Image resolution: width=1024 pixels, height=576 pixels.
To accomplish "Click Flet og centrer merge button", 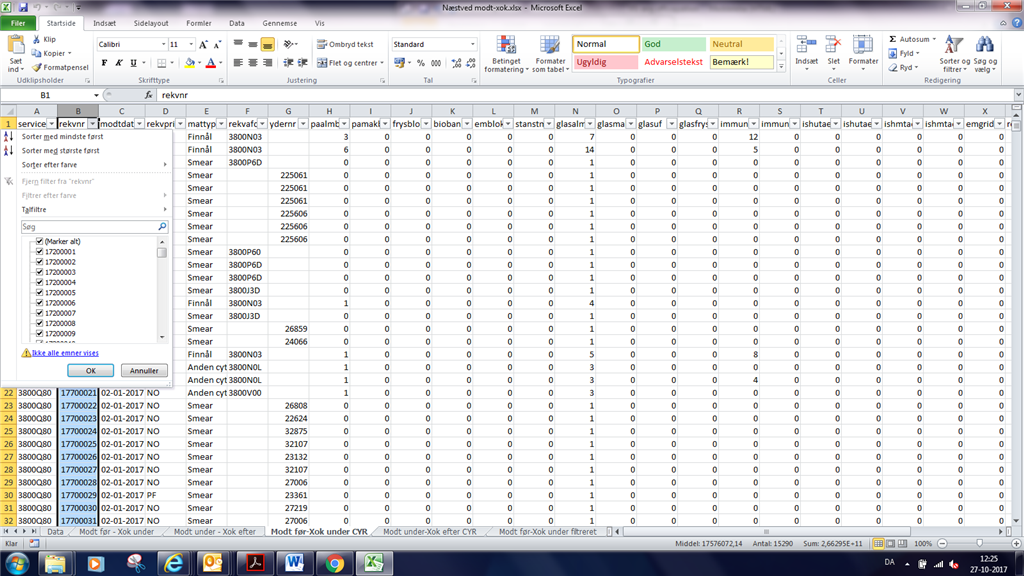I will [349, 63].
